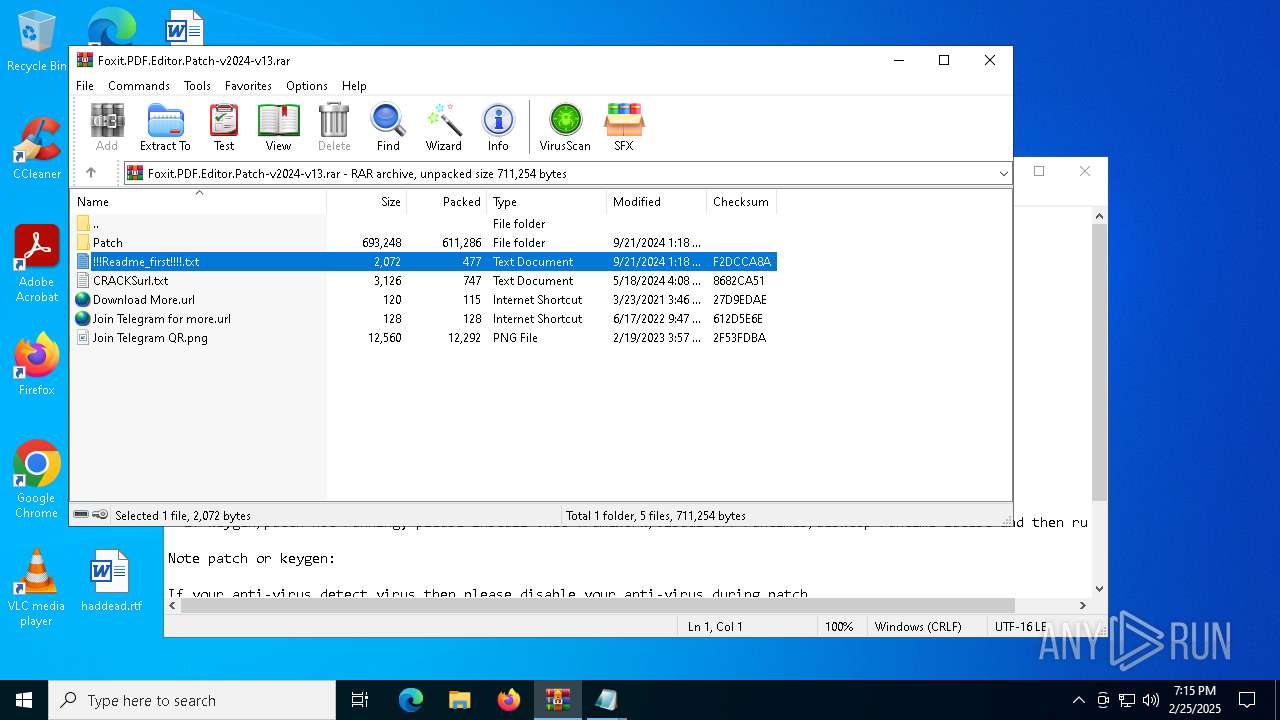Open the notification center icon

[x=1247, y=700]
